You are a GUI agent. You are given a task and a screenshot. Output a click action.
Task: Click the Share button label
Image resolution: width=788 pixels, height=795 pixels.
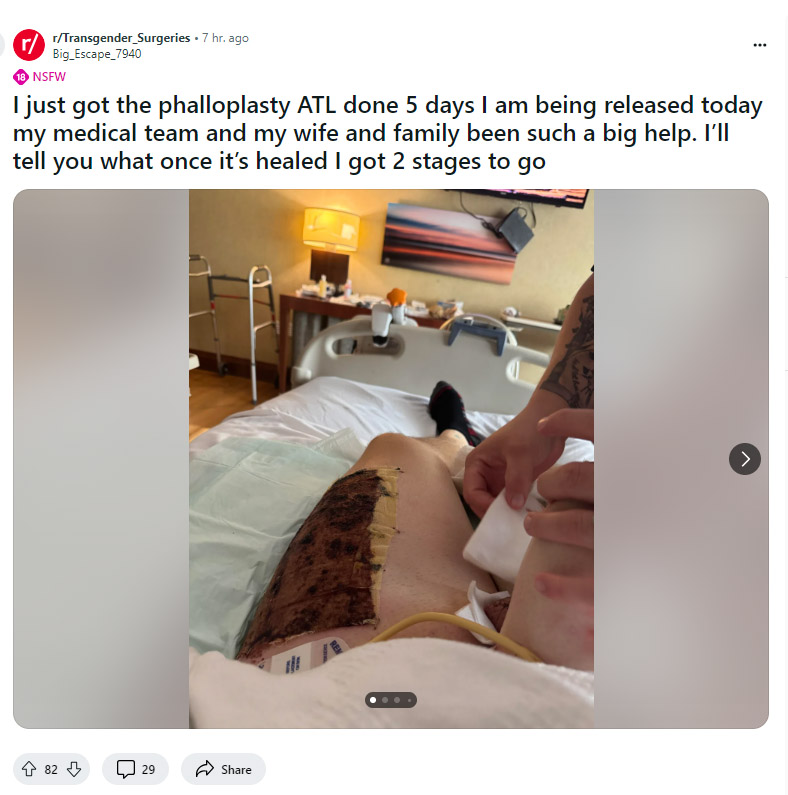click(x=236, y=770)
